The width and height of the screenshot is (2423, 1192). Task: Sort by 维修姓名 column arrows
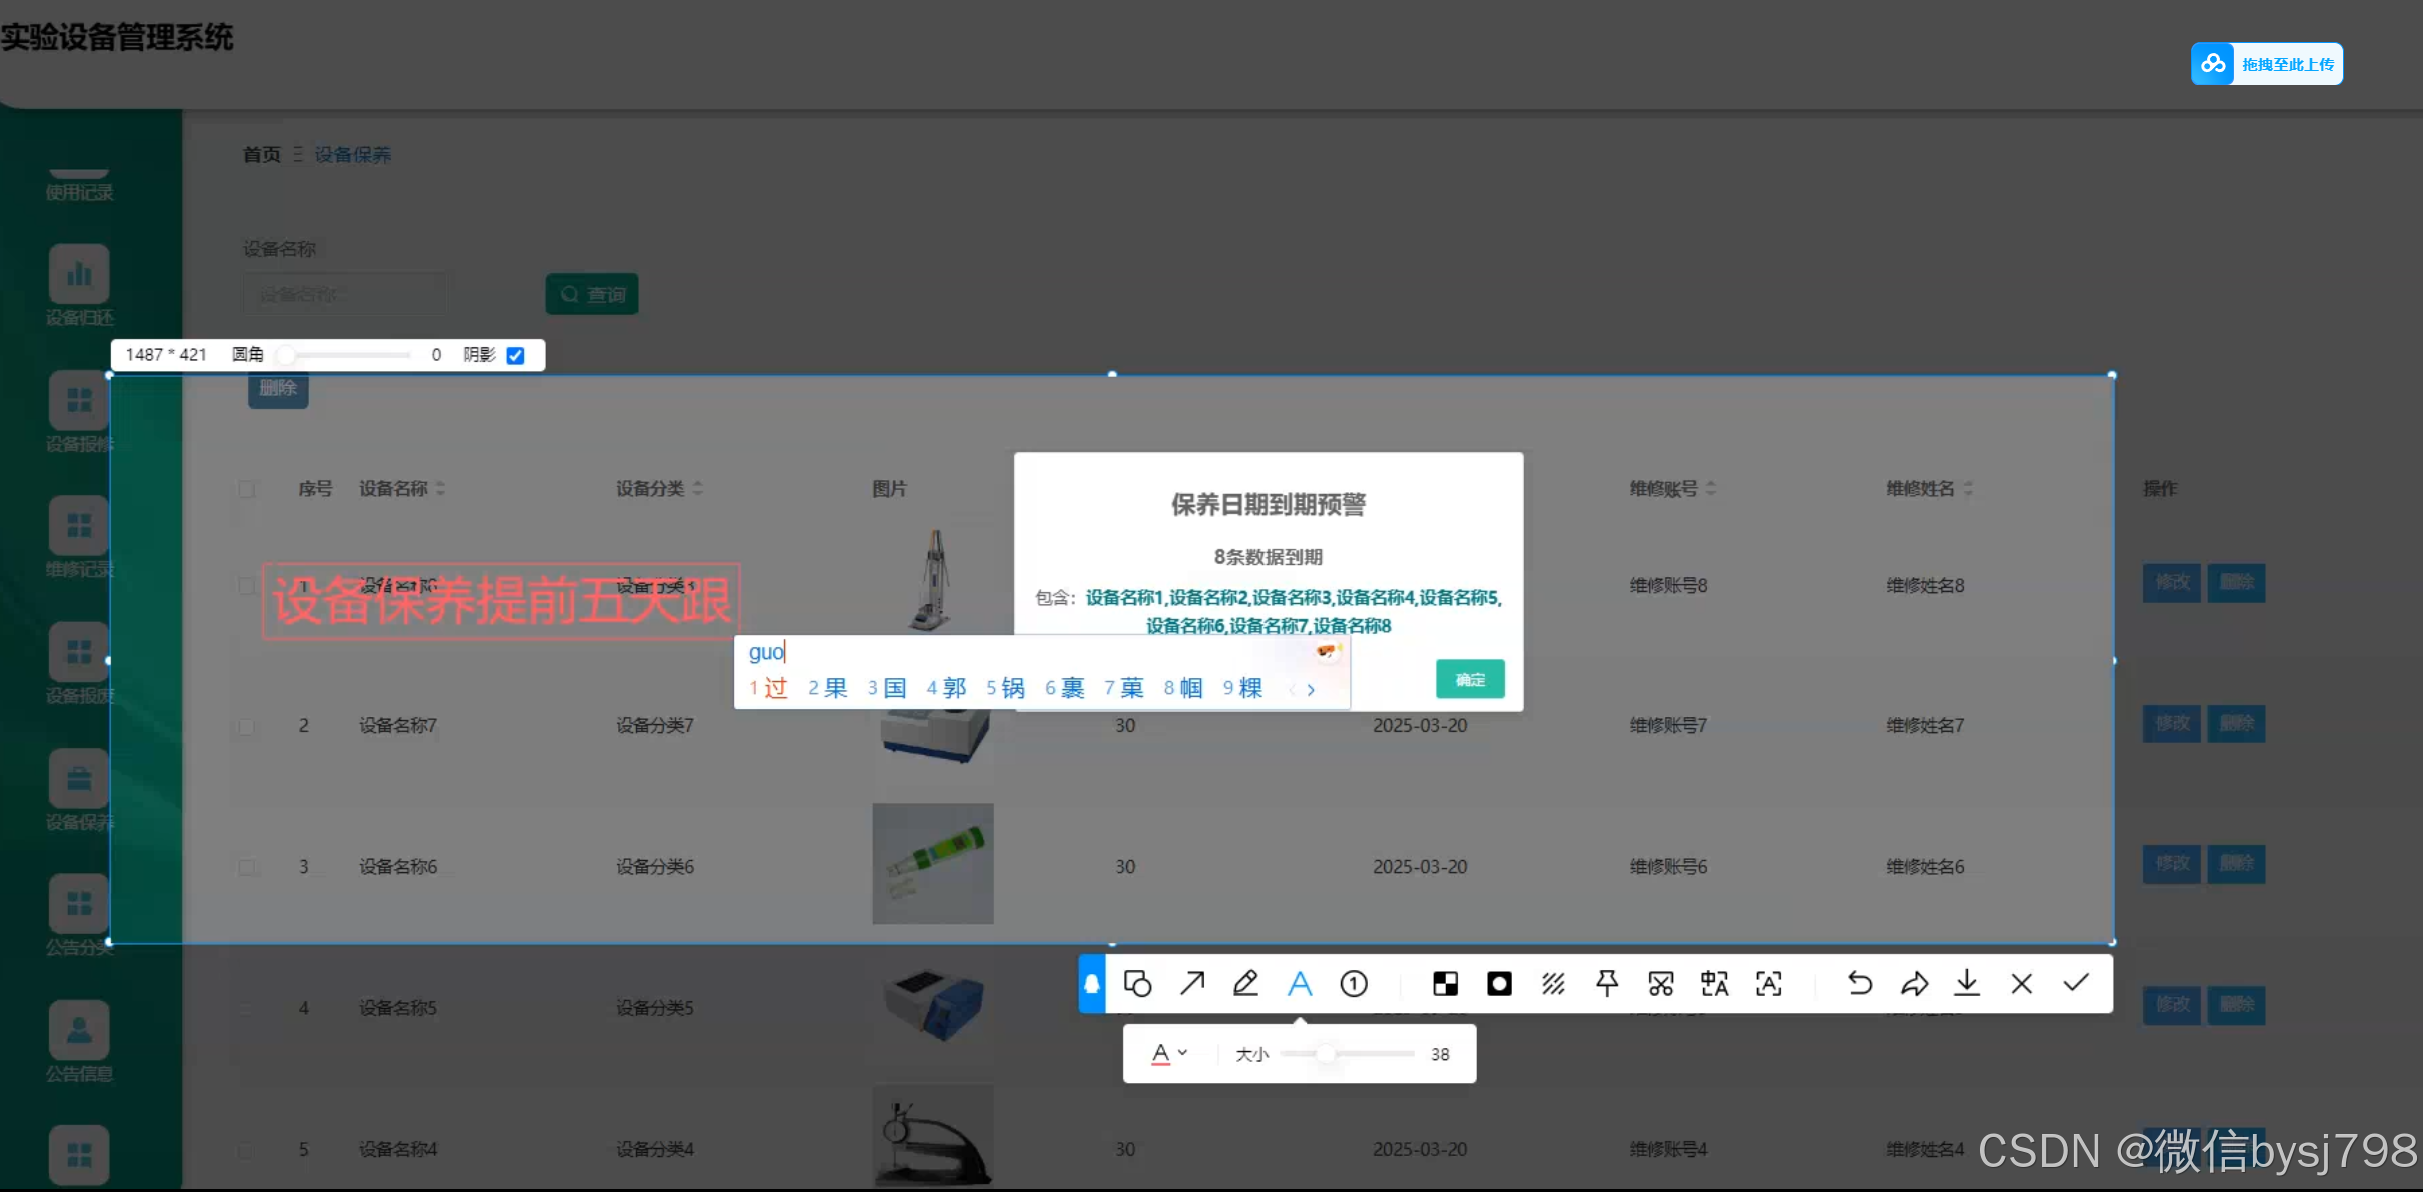pyautogui.click(x=1968, y=488)
